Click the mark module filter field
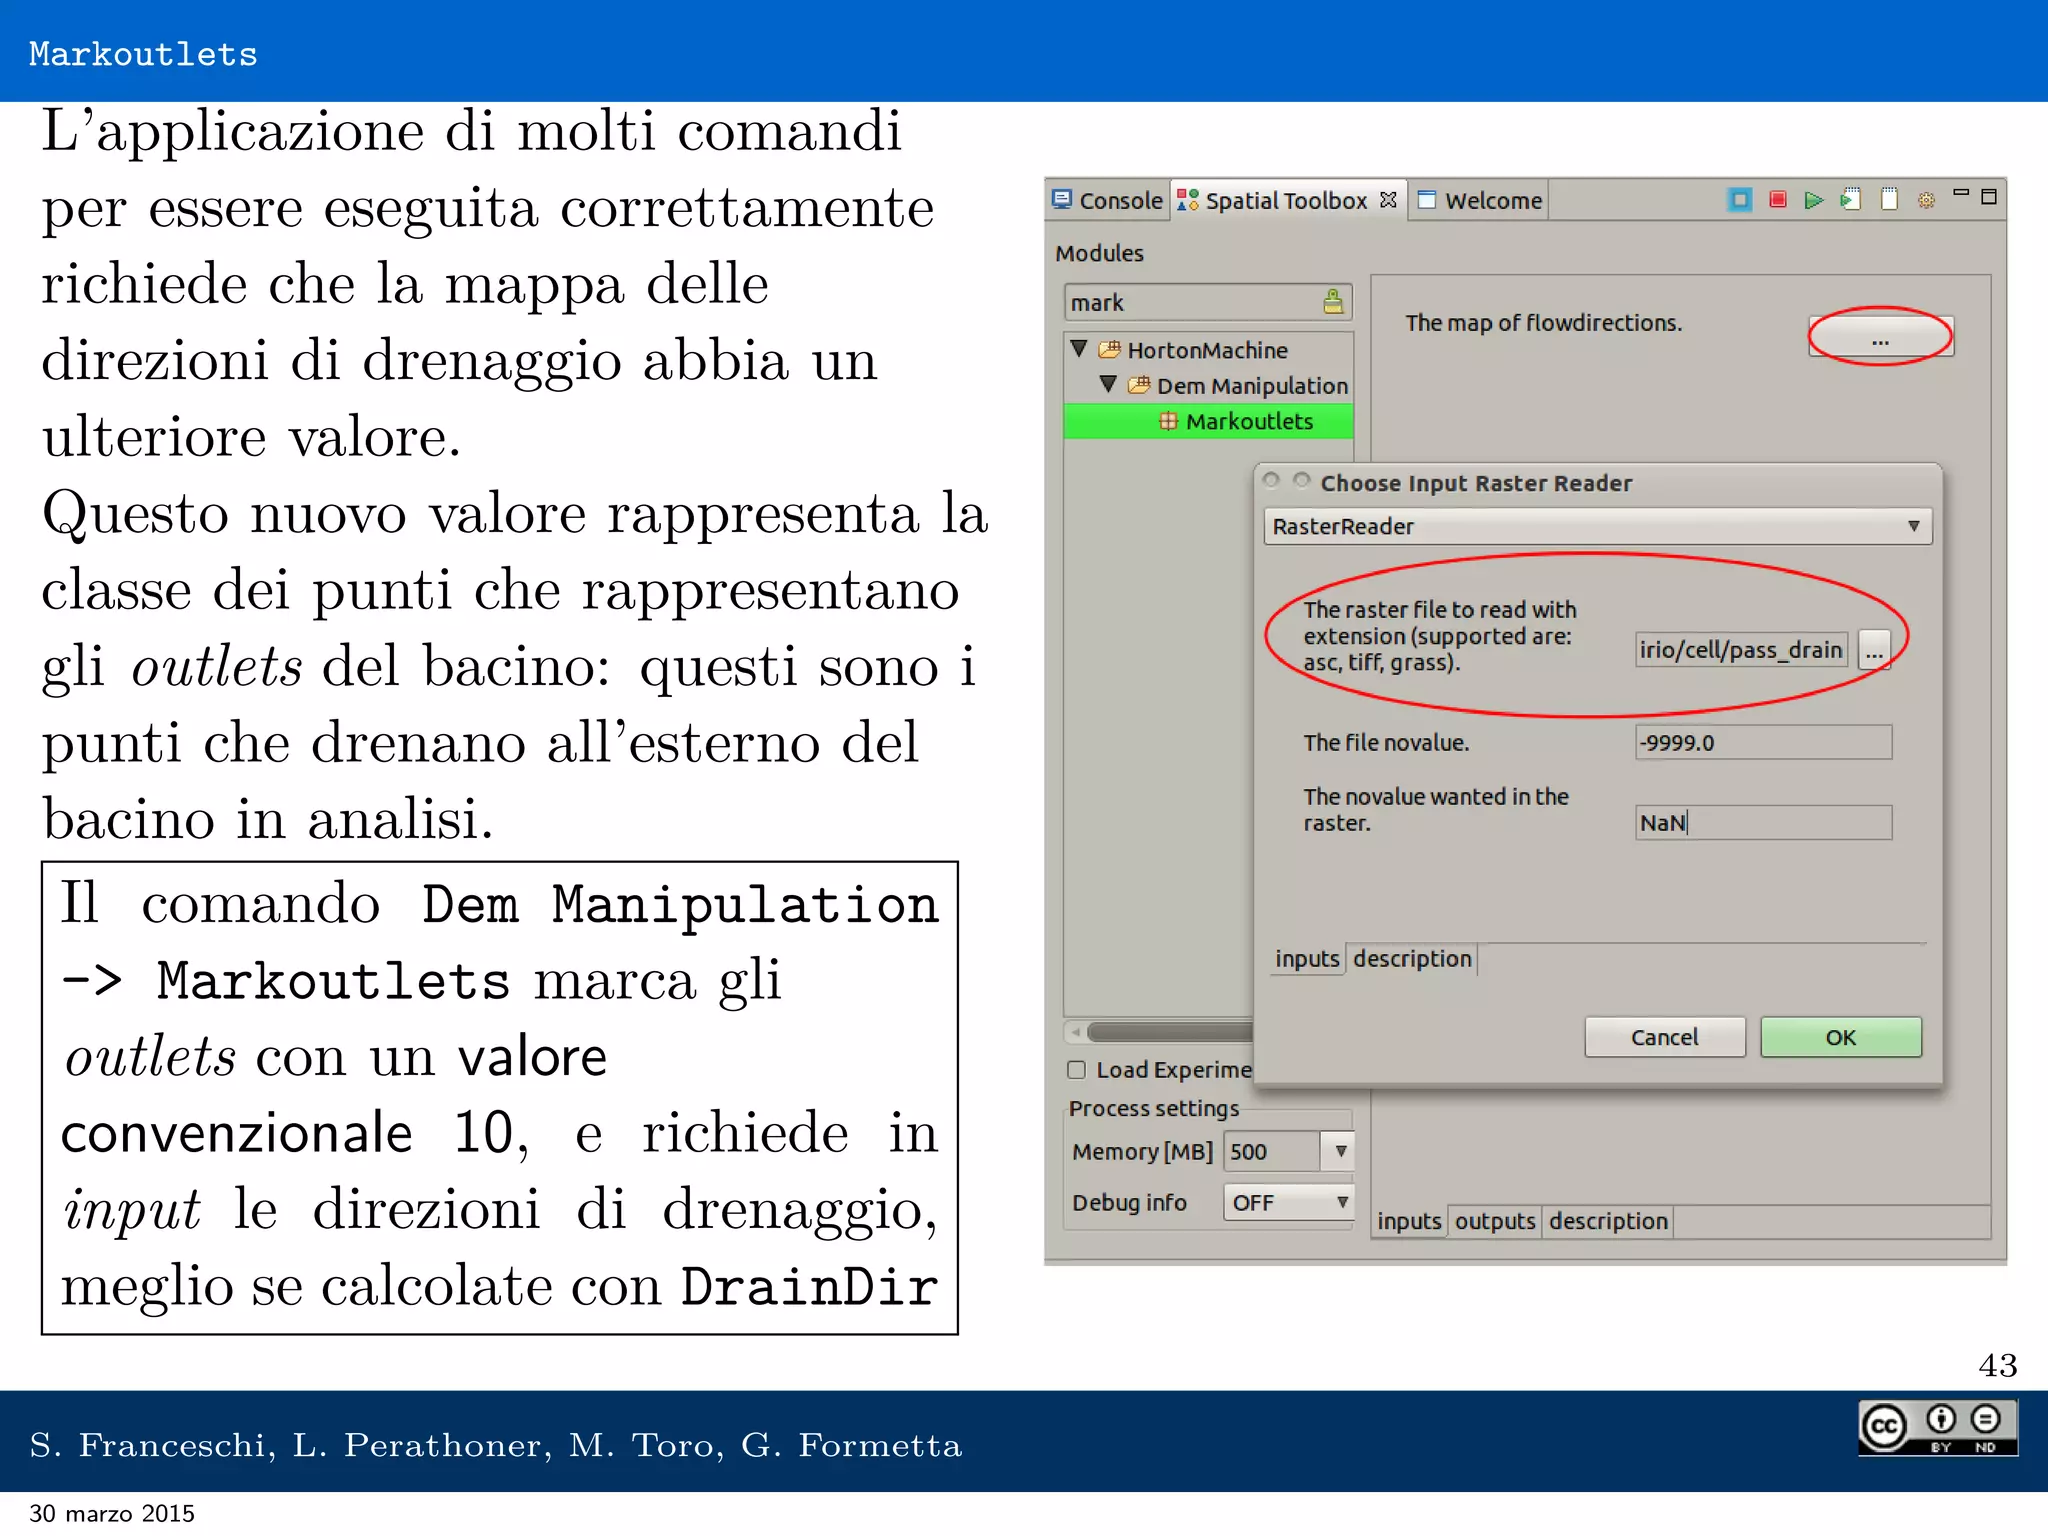This screenshot has height=1536, width=2048. tap(1208, 302)
